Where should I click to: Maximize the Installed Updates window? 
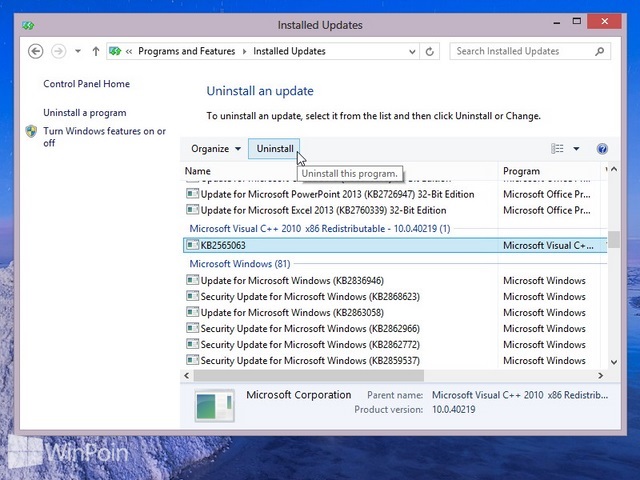pyautogui.click(x=576, y=21)
